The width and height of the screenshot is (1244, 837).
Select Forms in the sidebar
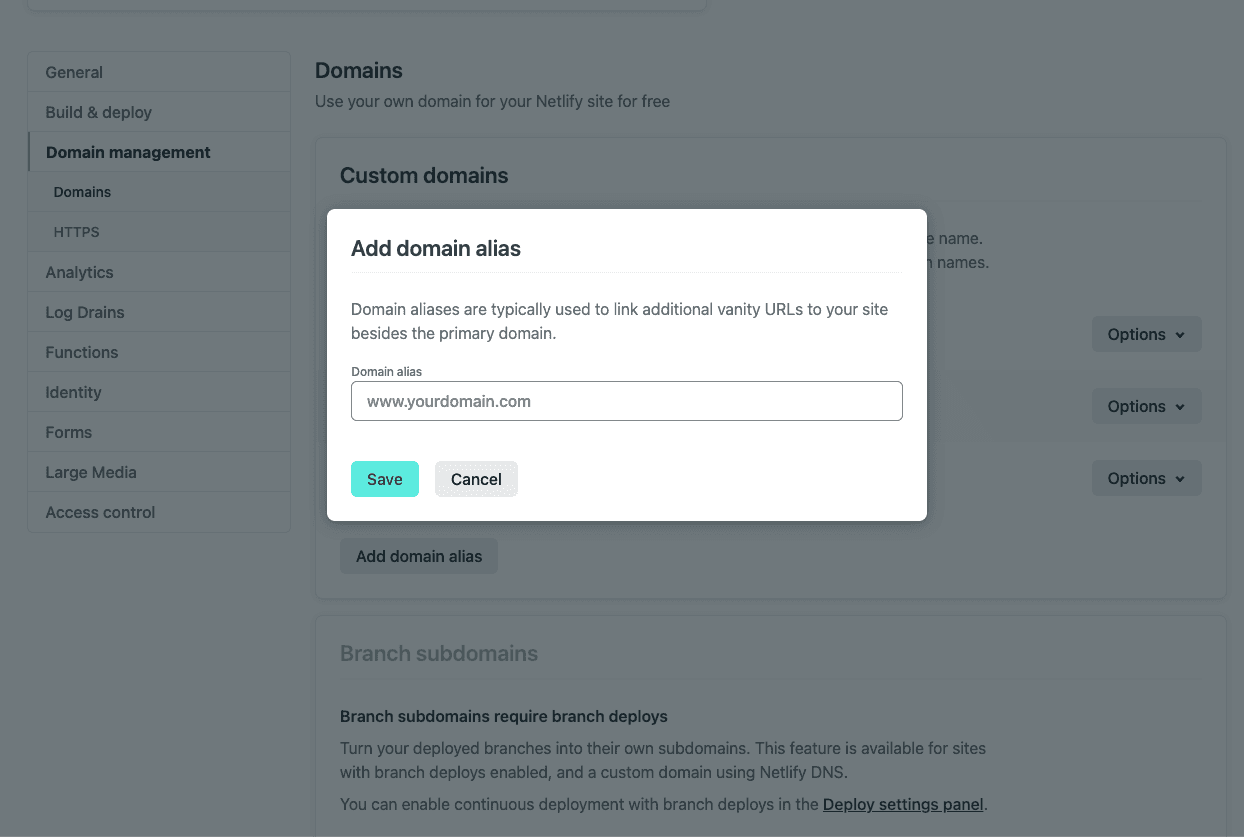point(68,432)
